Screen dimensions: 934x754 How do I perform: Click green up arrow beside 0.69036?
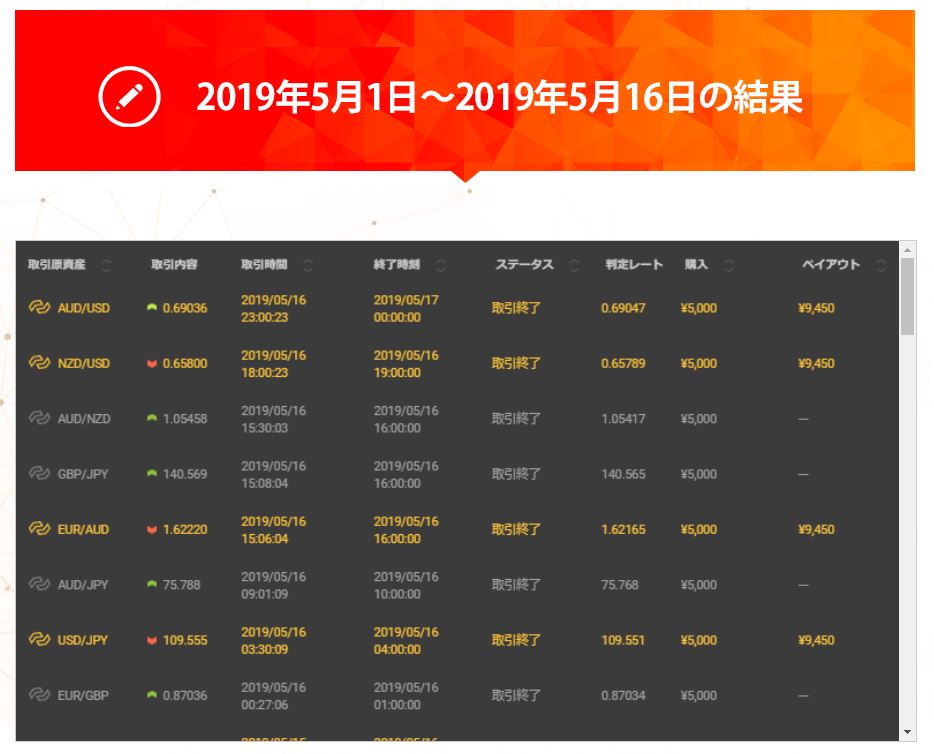152,307
